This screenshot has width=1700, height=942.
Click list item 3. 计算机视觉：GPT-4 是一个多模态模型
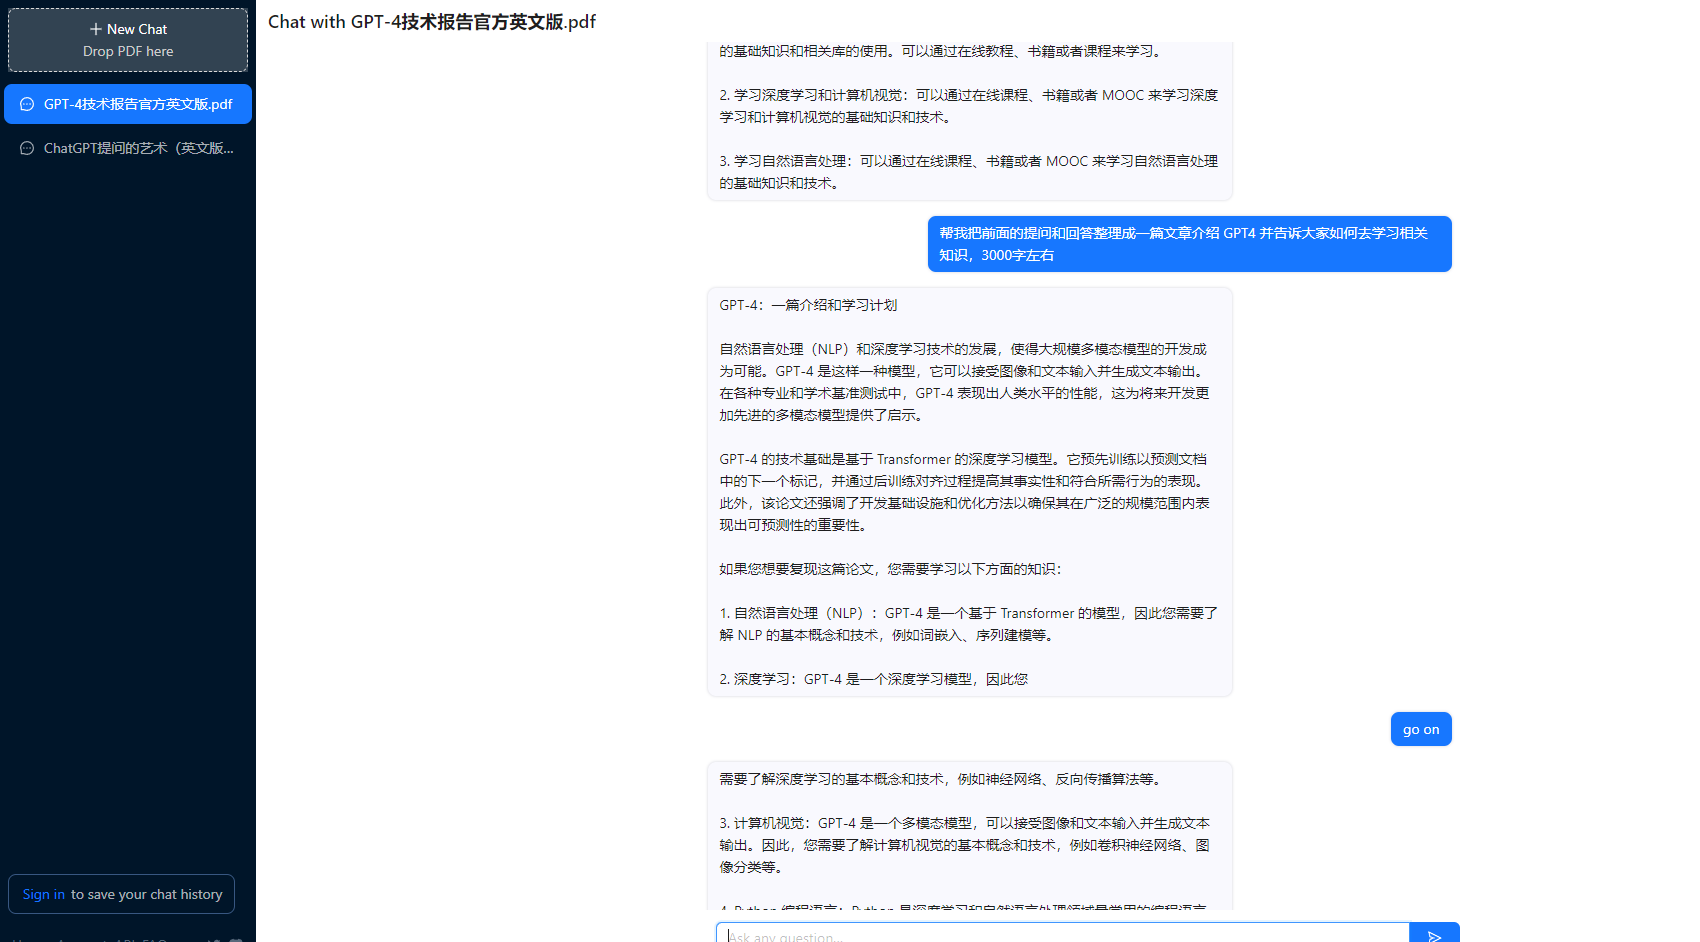tap(965, 845)
